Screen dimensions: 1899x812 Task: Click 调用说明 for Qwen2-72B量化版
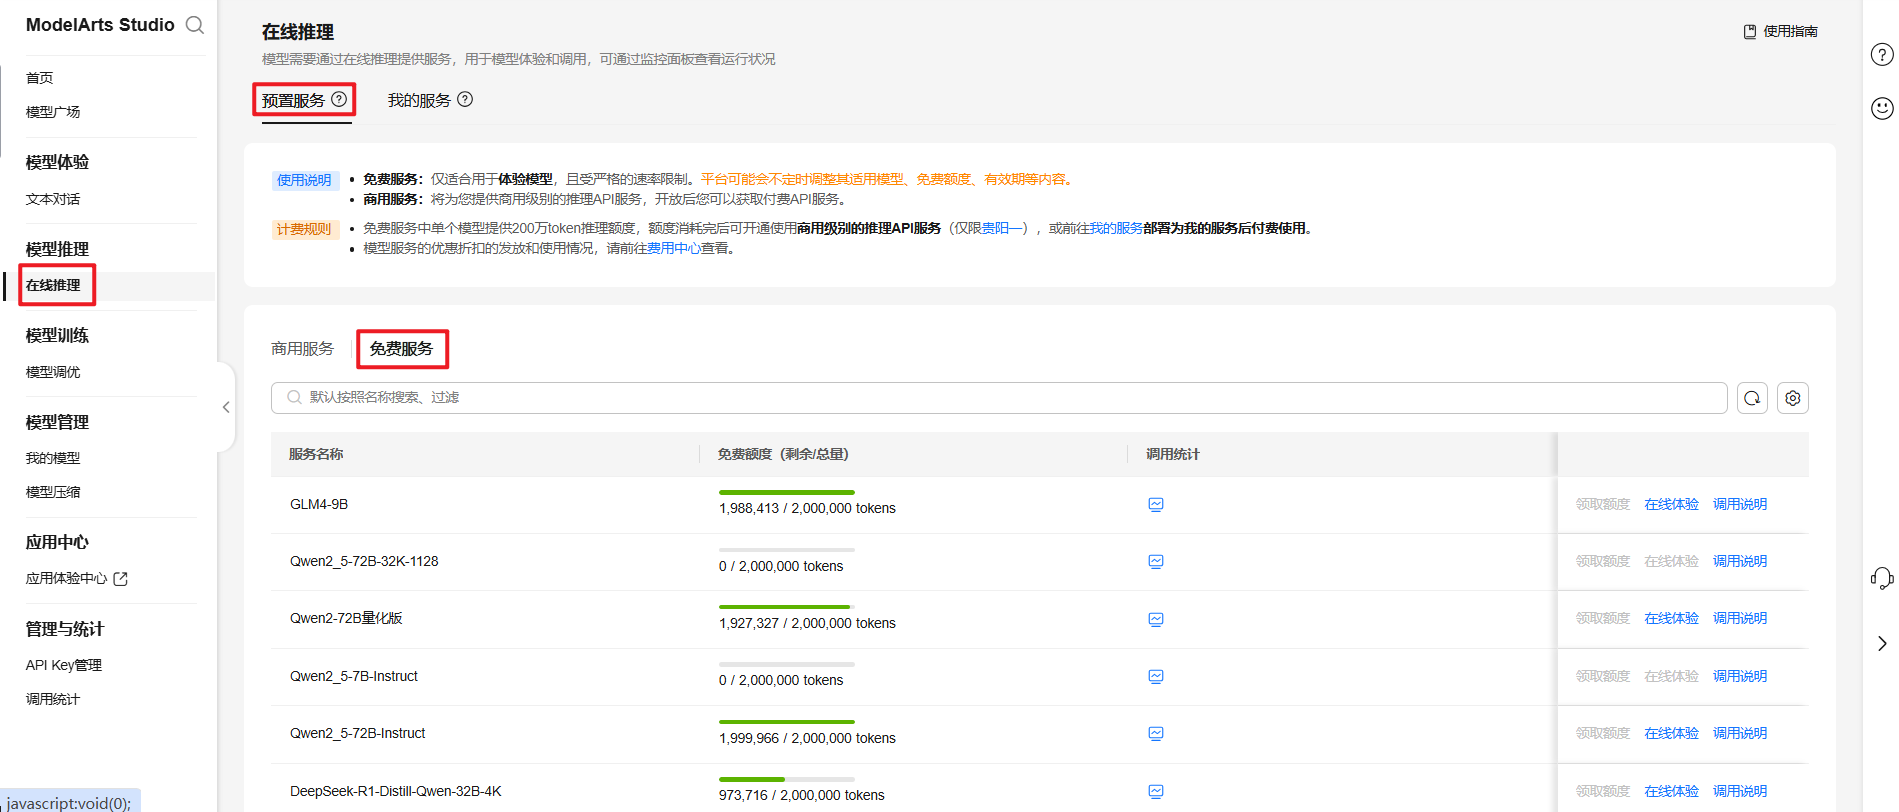tap(1739, 618)
